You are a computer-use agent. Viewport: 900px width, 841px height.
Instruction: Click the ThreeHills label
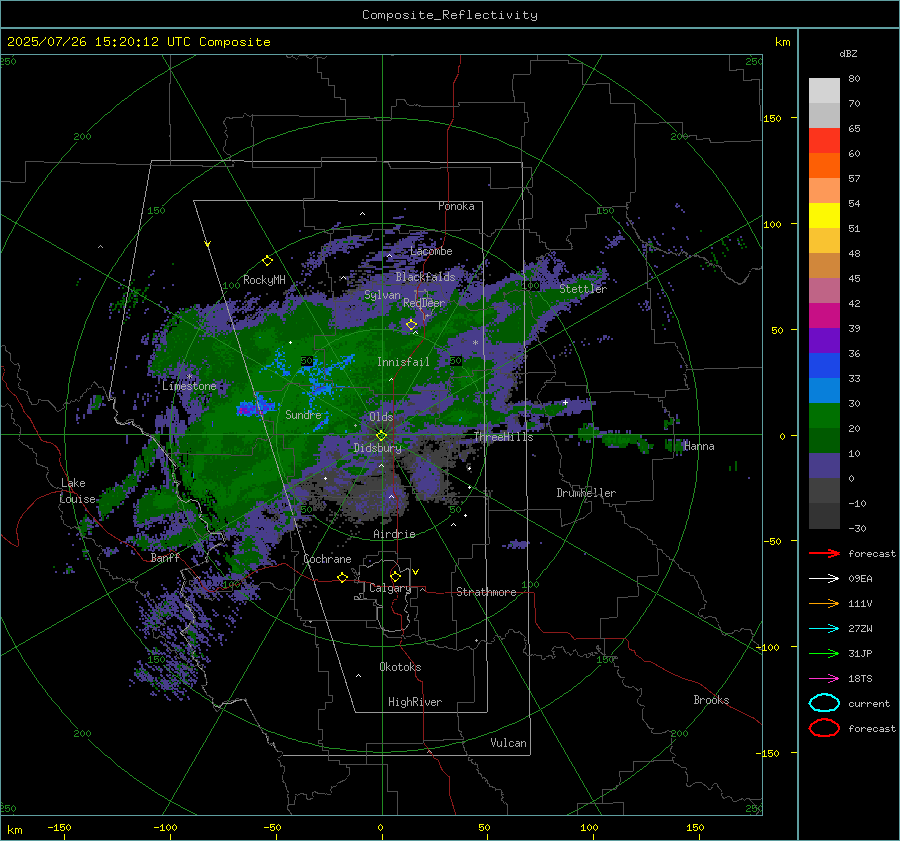pyautogui.click(x=503, y=437)
